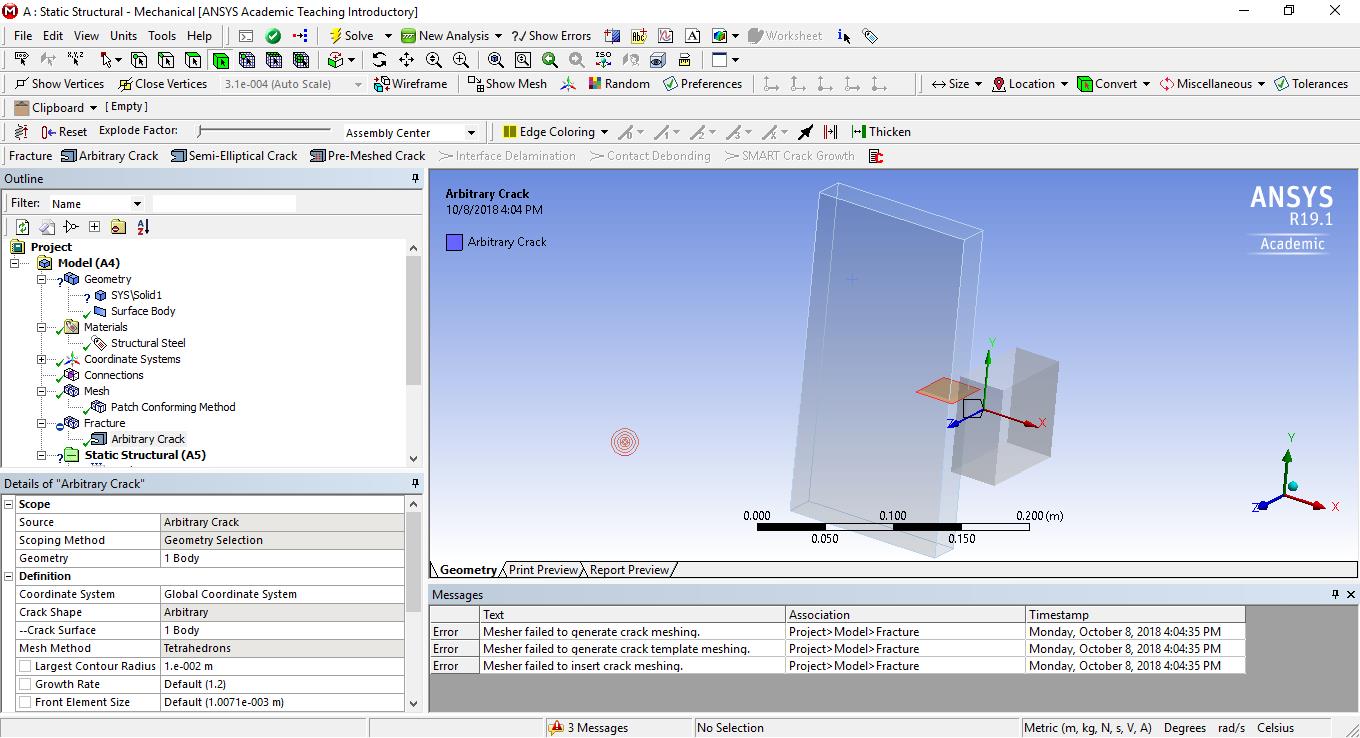Open the Filter Name dropdown
Image resolution: width=1360 pixels, height=738 pixels.
tap(137, 203)
